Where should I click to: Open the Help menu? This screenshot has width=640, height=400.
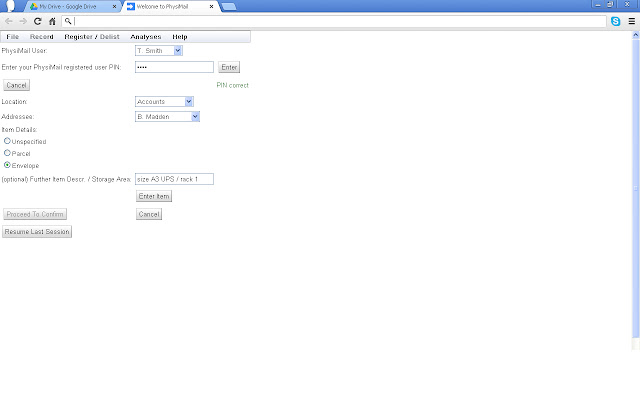[x=180, y=37]
